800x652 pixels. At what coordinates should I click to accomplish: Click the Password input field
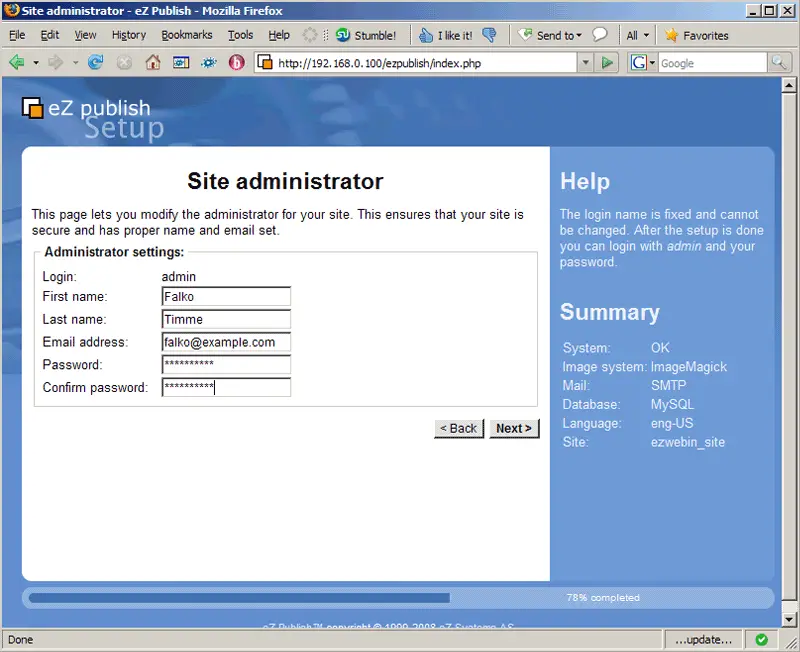click(226, 365)
